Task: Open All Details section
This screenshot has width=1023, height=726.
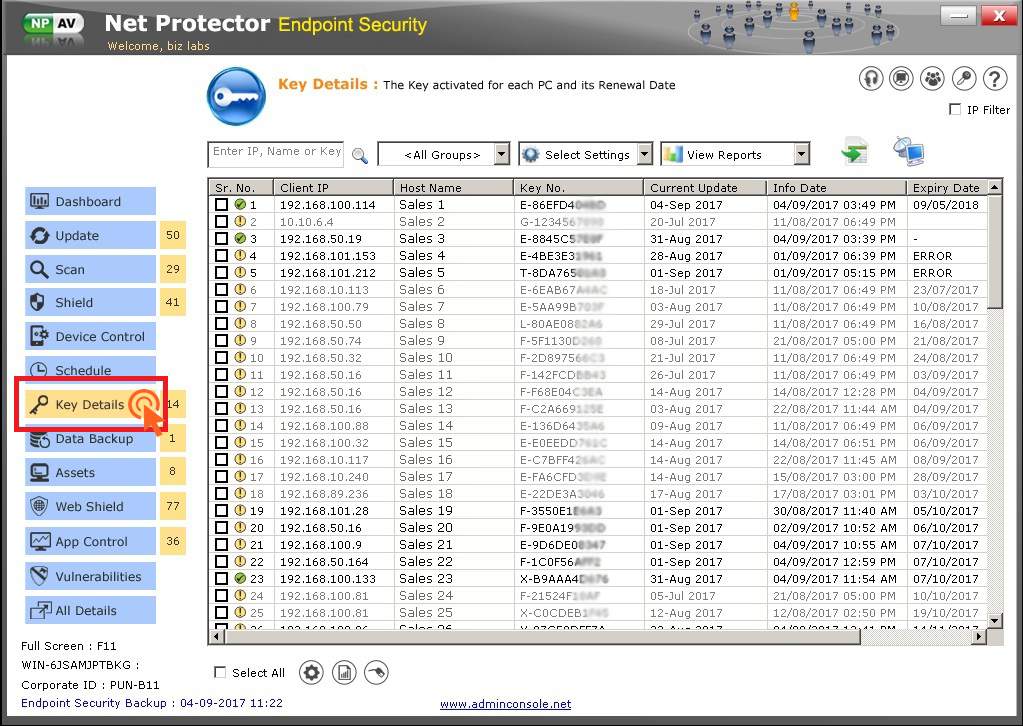Action: coord(91,611)
